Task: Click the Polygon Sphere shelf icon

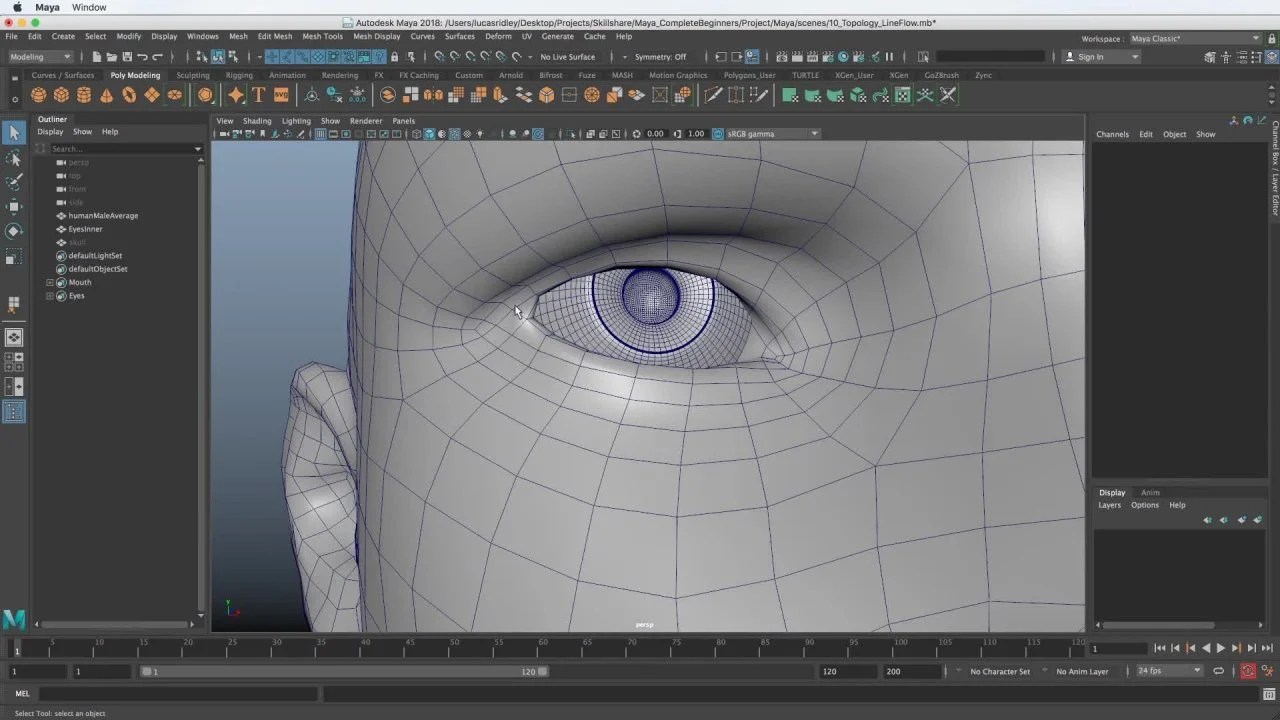Action: click(x=38, y=95)
